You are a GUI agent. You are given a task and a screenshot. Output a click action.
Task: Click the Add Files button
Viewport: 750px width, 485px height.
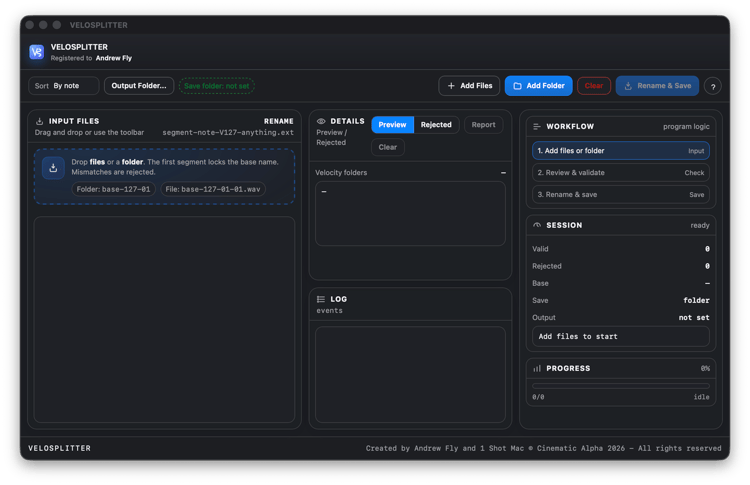coord(469,86)
